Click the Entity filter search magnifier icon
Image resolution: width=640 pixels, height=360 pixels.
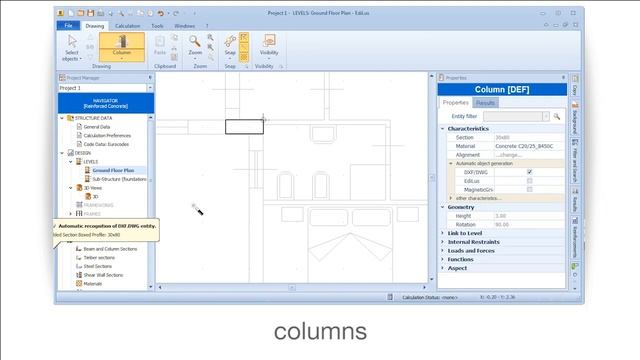click(x=557, y=116)
